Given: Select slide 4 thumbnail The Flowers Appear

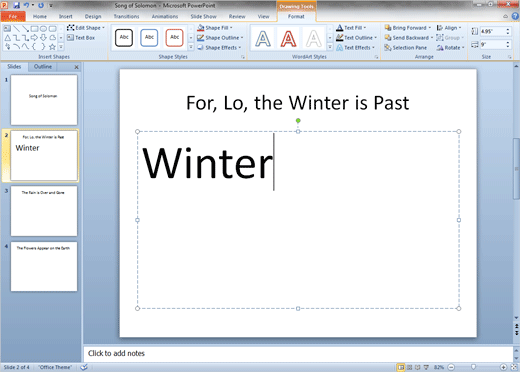Looking at the screenshot, I should pyautogui.click(x=44, y=266).
